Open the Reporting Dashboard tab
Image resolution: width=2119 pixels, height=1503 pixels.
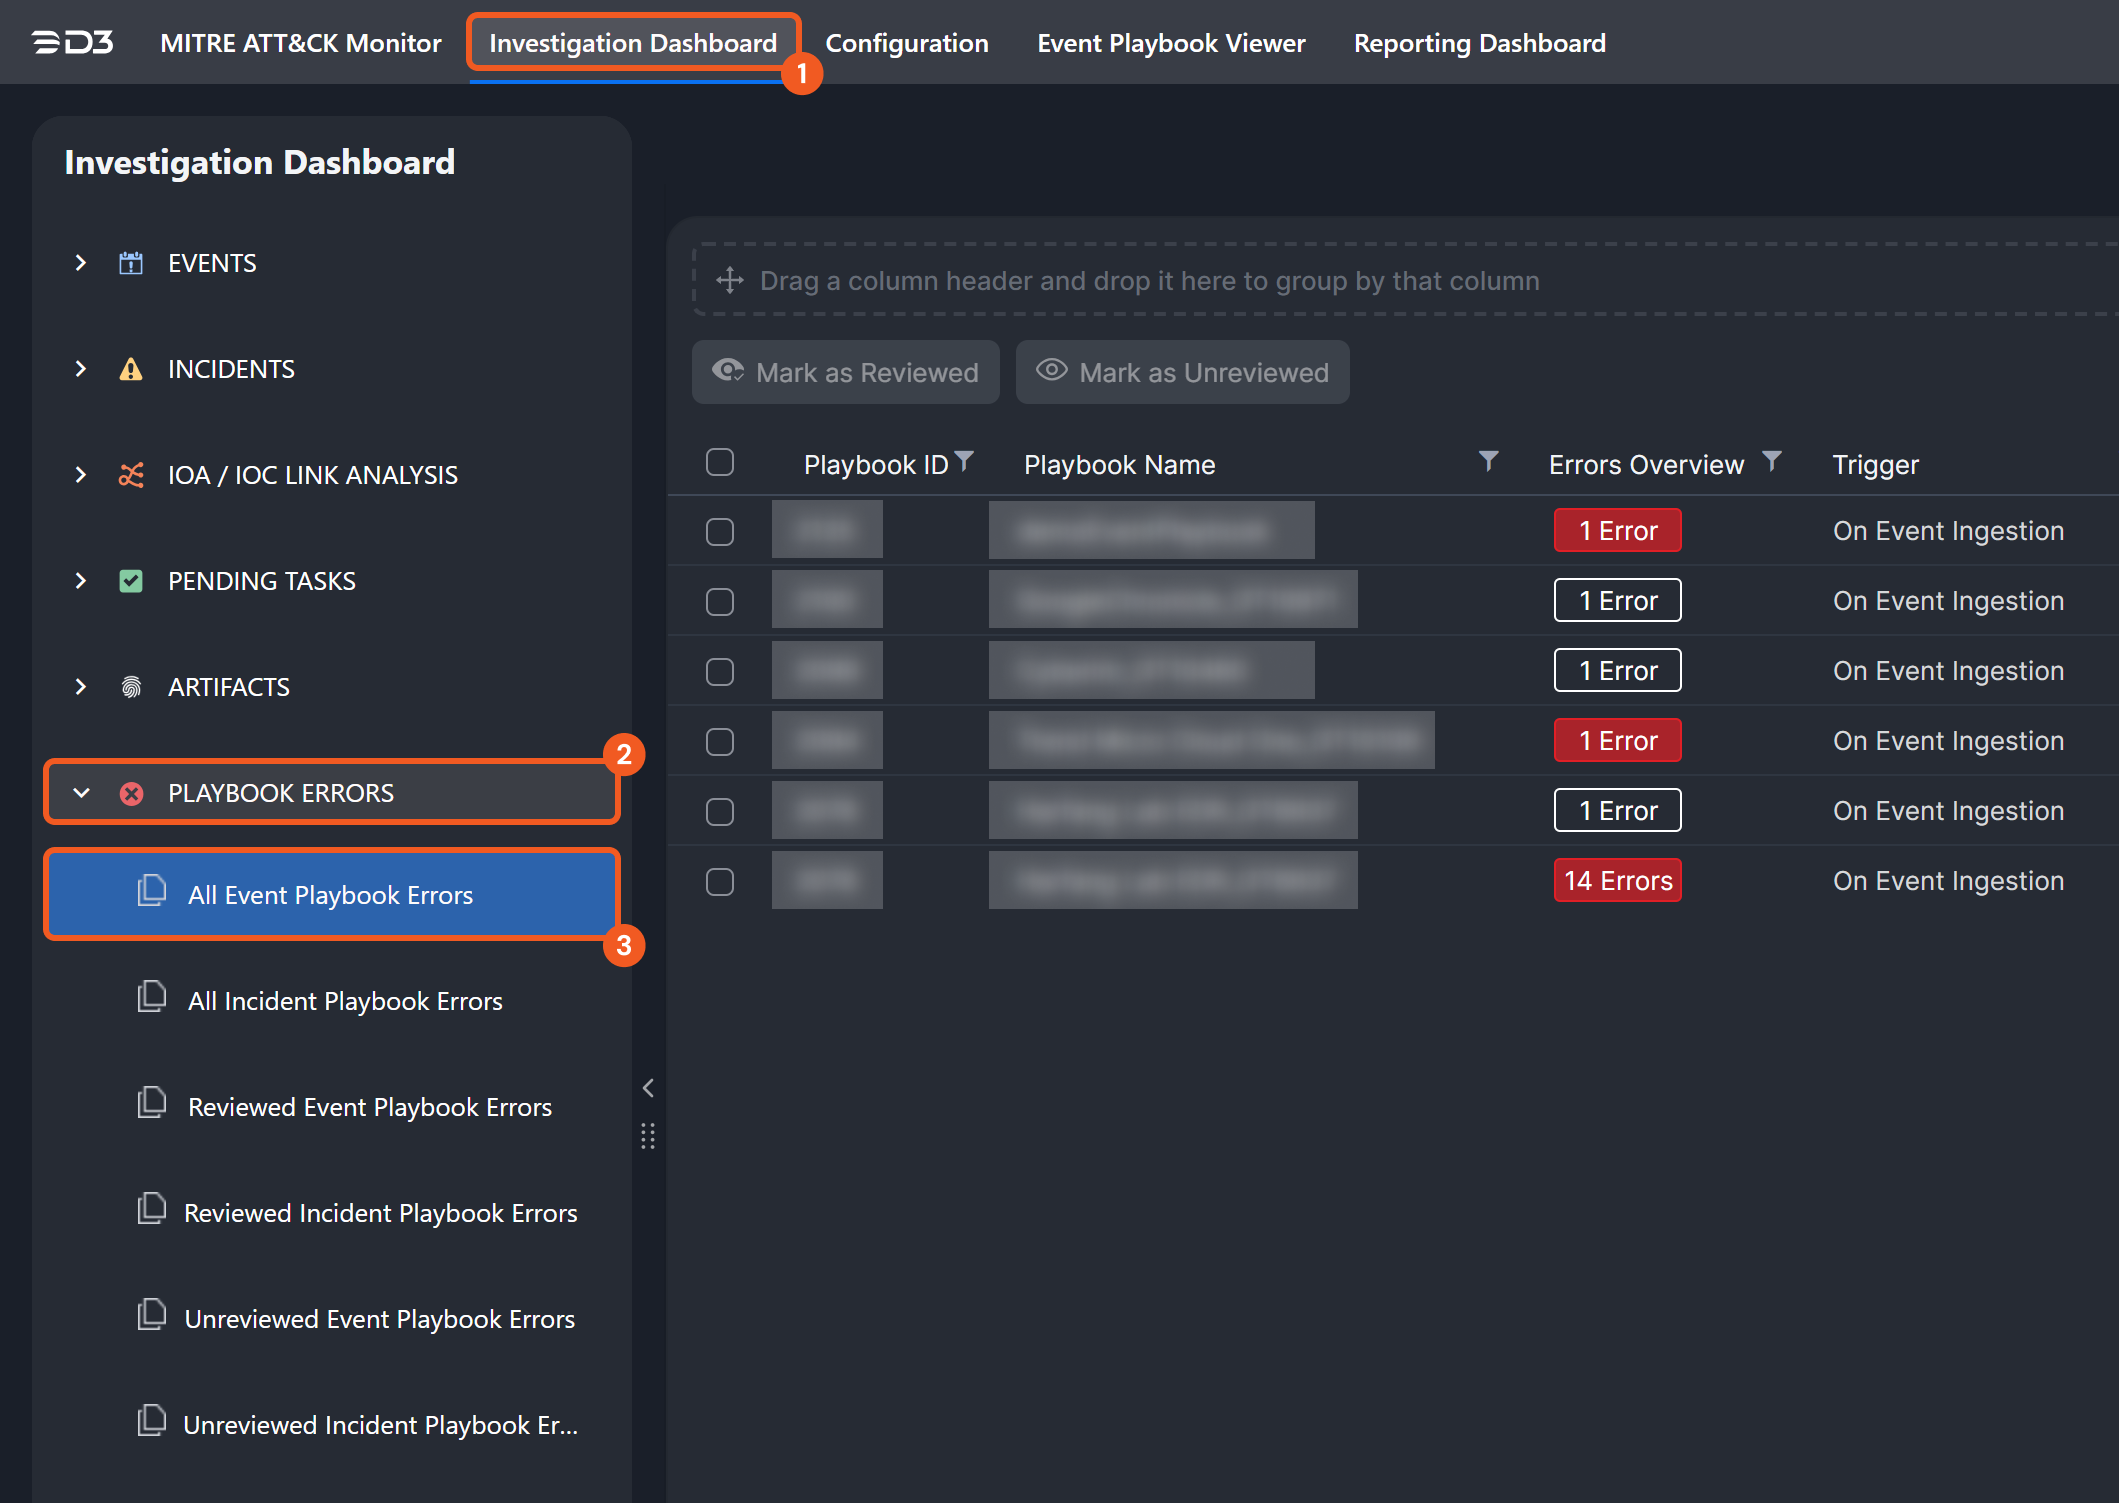[1479, 43]
